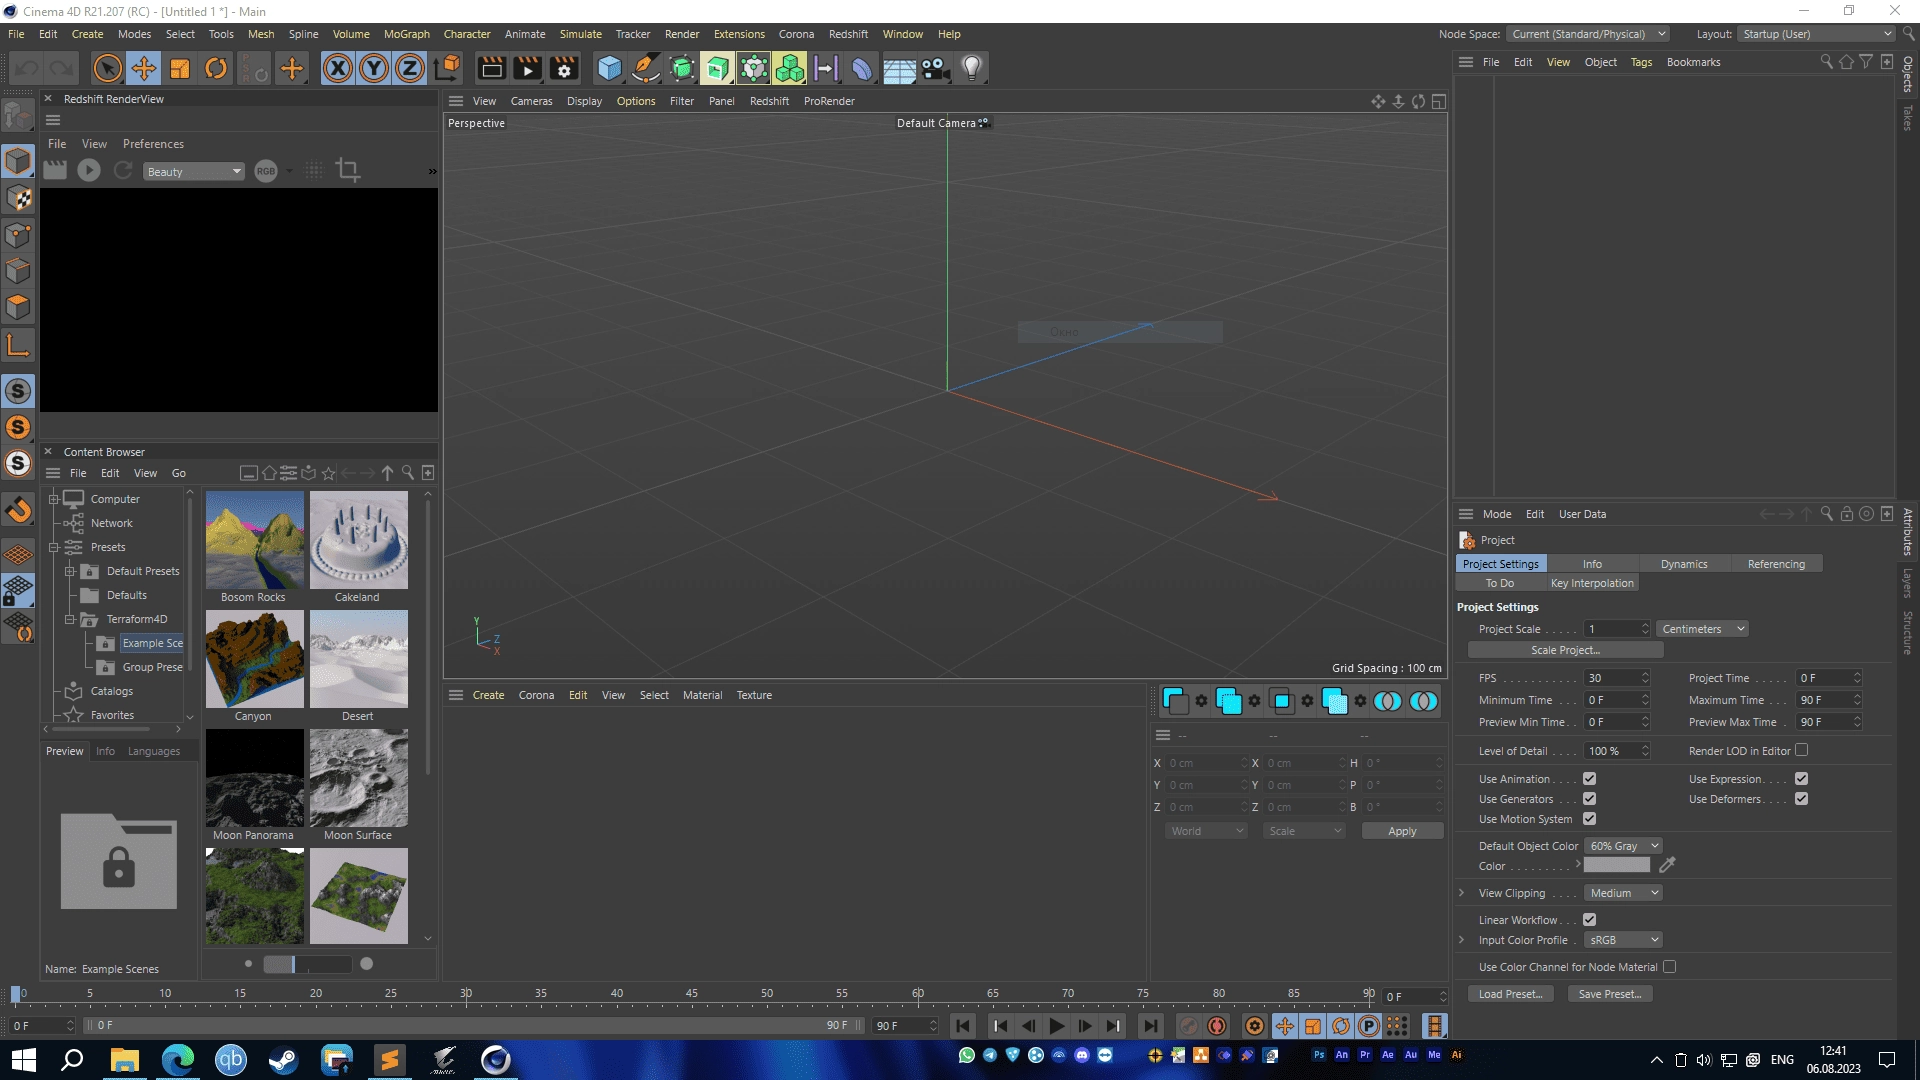Viewport: 1920px width, 1080px height.
Task: Open the World coordinate dropdown
Action: [1206, 831]
